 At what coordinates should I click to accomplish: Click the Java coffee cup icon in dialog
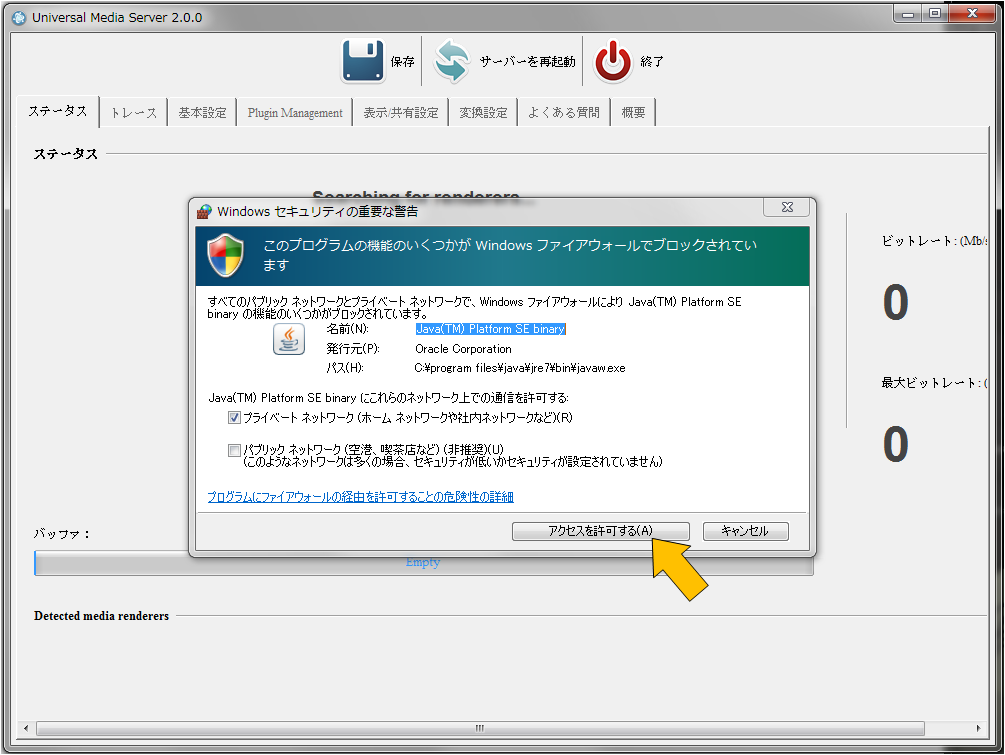(289, 339)
